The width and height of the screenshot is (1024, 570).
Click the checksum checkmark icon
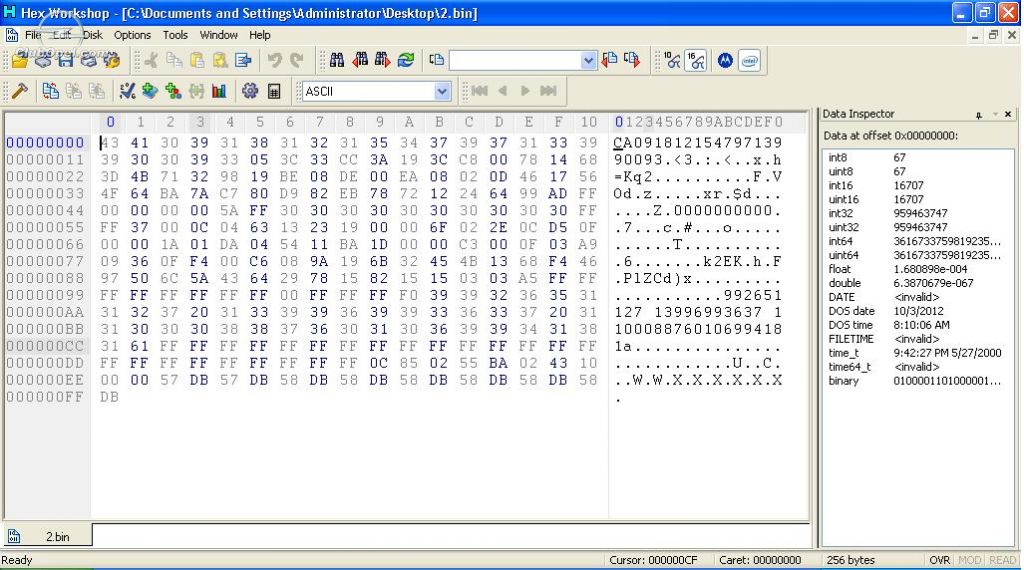pyautogui.click(x=127, y=91)
